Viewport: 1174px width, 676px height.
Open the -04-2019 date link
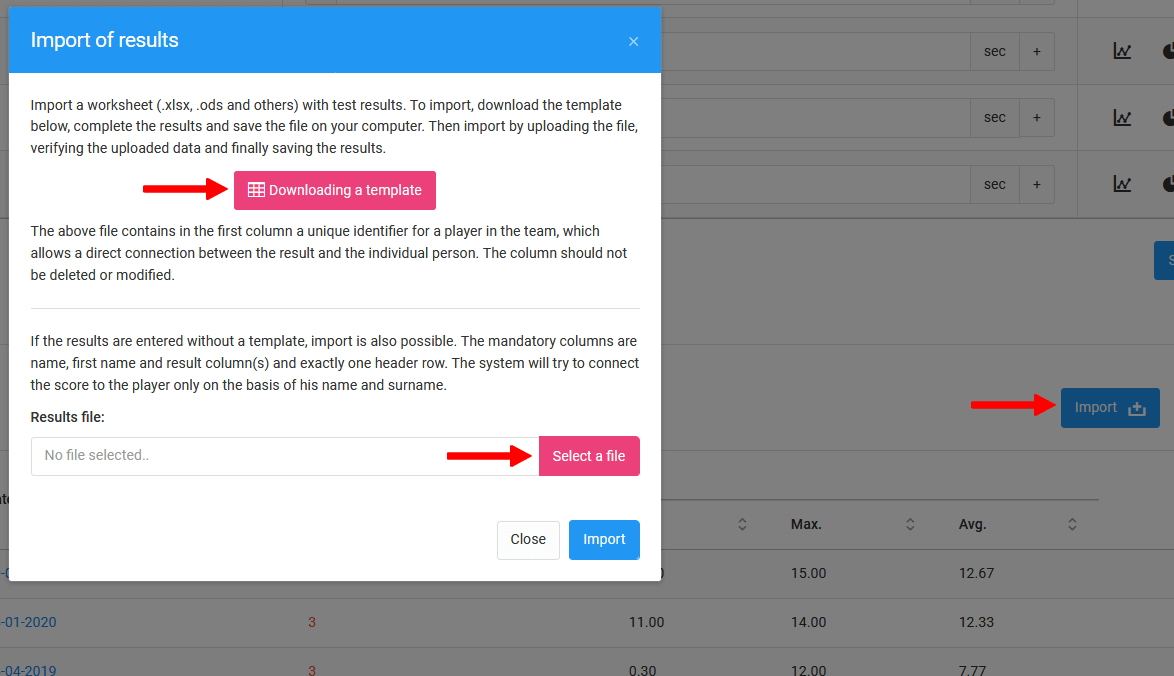[x=28, y=670]
